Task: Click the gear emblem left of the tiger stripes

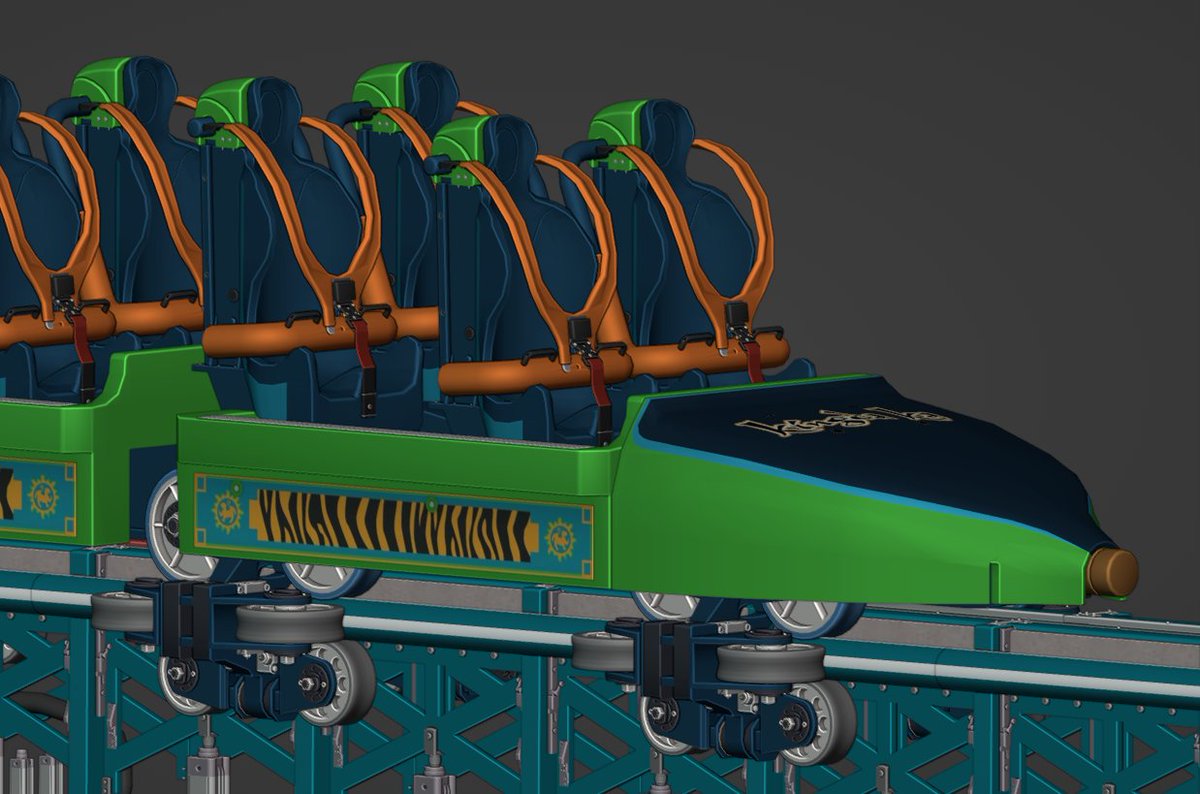Action: 228,510
